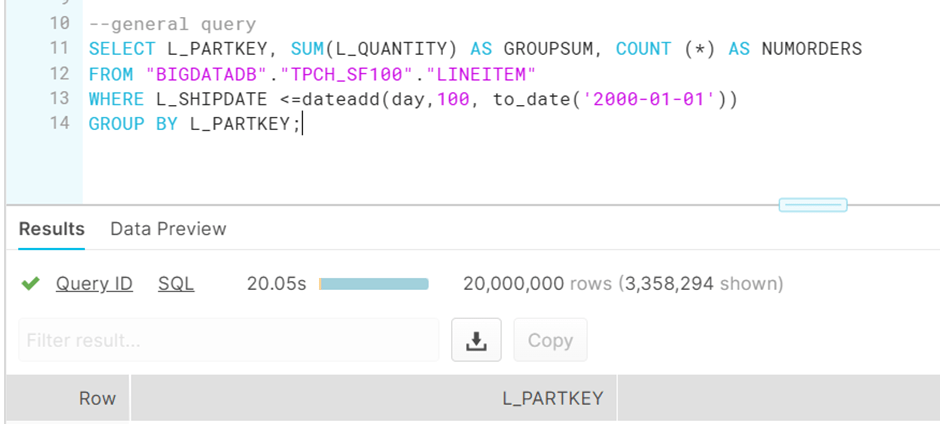Click the L_PARTKEY column header

552,398
